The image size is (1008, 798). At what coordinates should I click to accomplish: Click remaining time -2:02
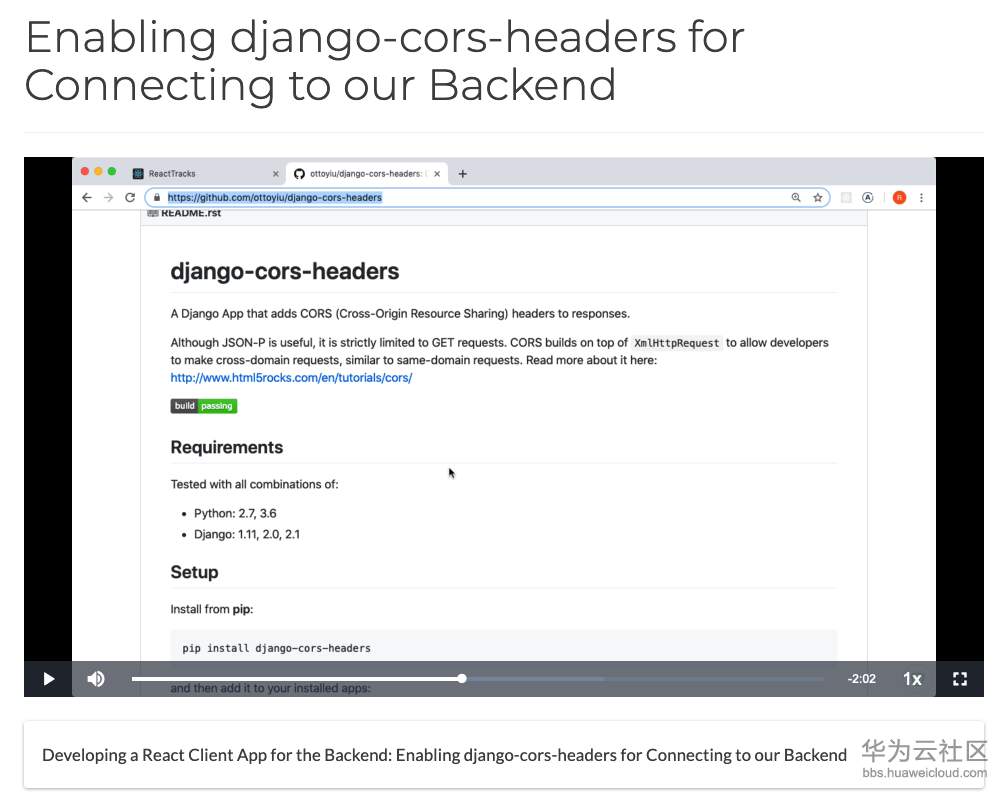coord(861,679)
